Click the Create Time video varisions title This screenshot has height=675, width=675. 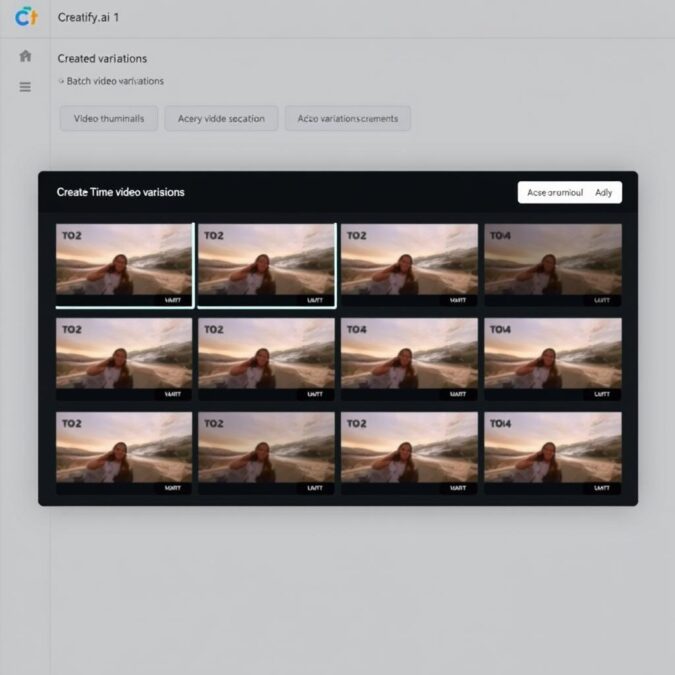[121, 192]
